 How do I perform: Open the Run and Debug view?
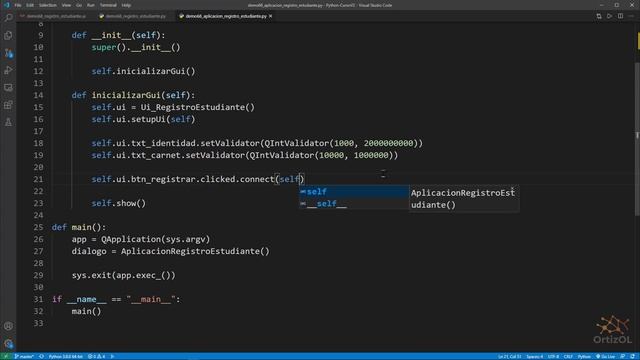[x=8, y=70]
